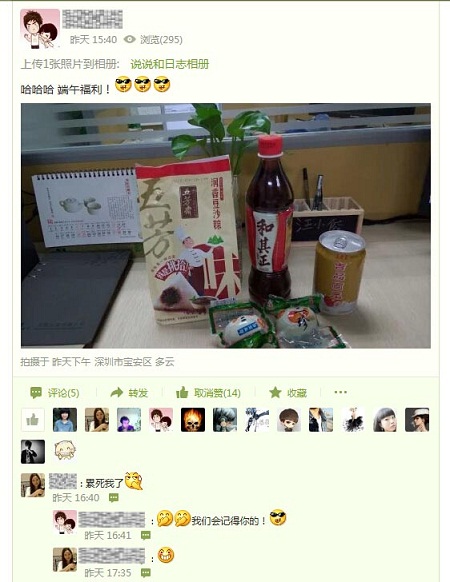The image size is (450, 582).
Task: Click the liker avatar with the white hat
Action: tap(417, 420)
